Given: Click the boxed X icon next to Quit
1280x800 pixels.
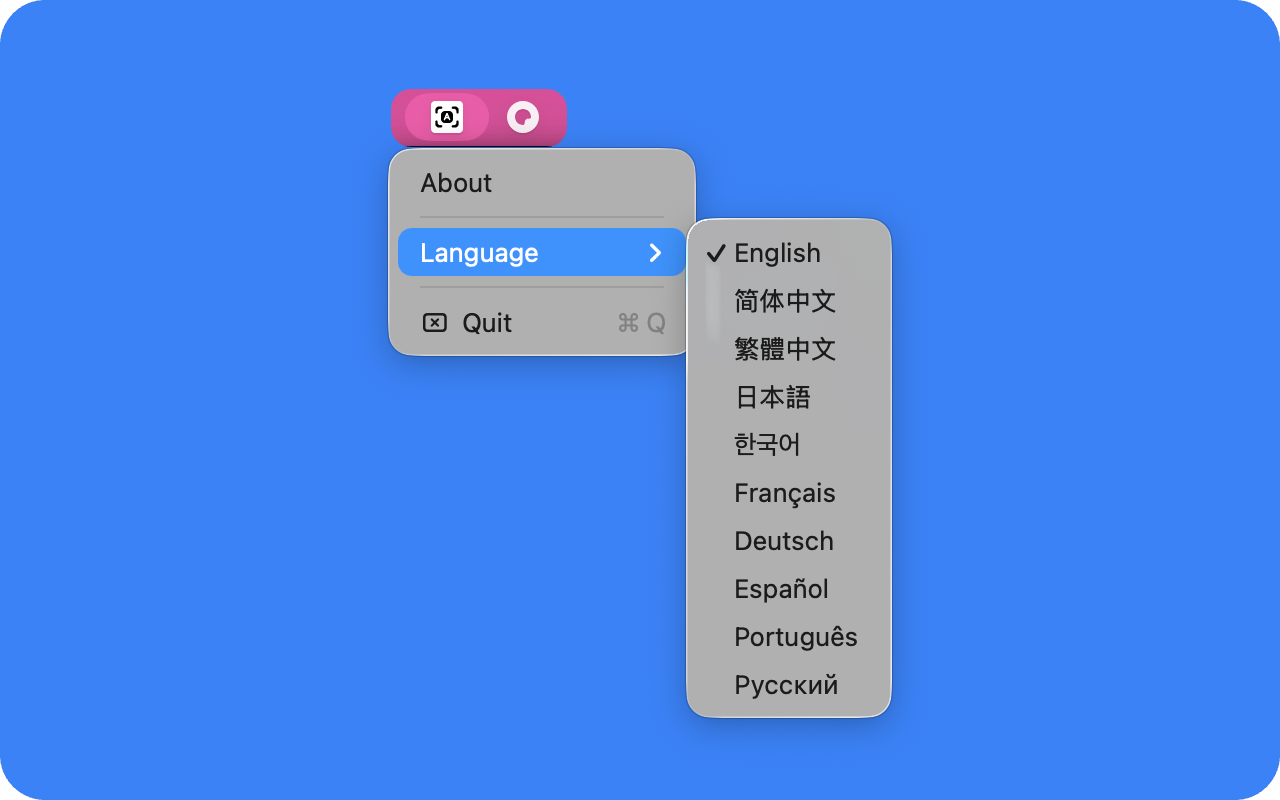Looking at the screenshot, I should (x=434, y=322).
